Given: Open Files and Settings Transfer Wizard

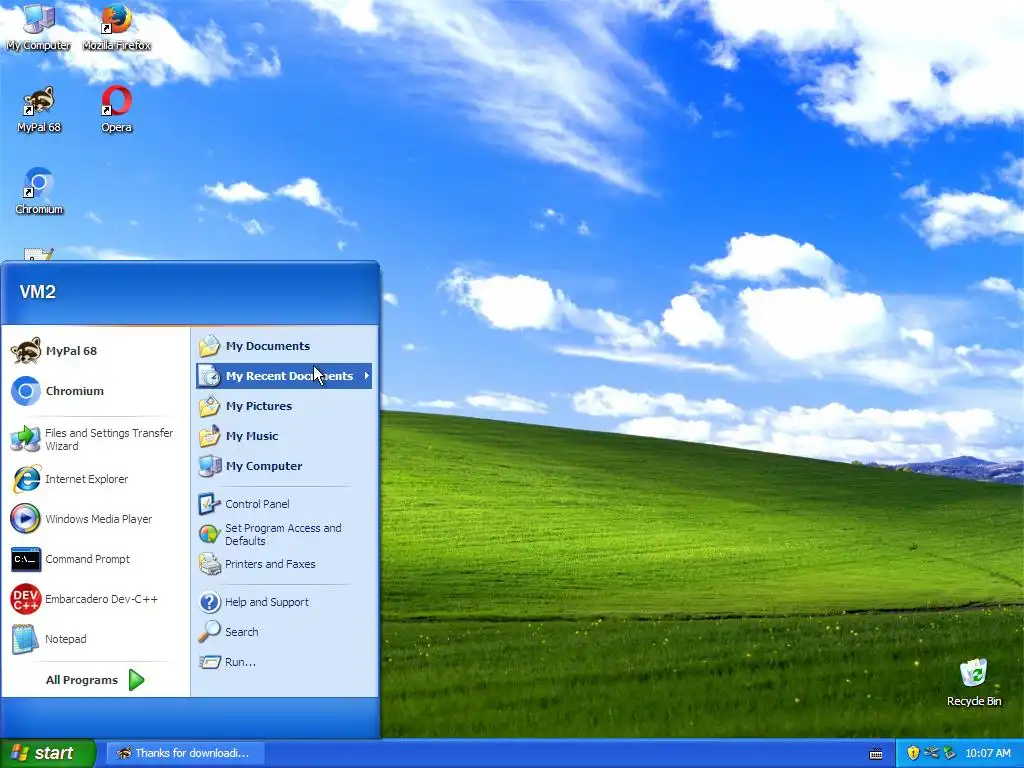Looking at the screenshot, I should [x=95, y=439].
